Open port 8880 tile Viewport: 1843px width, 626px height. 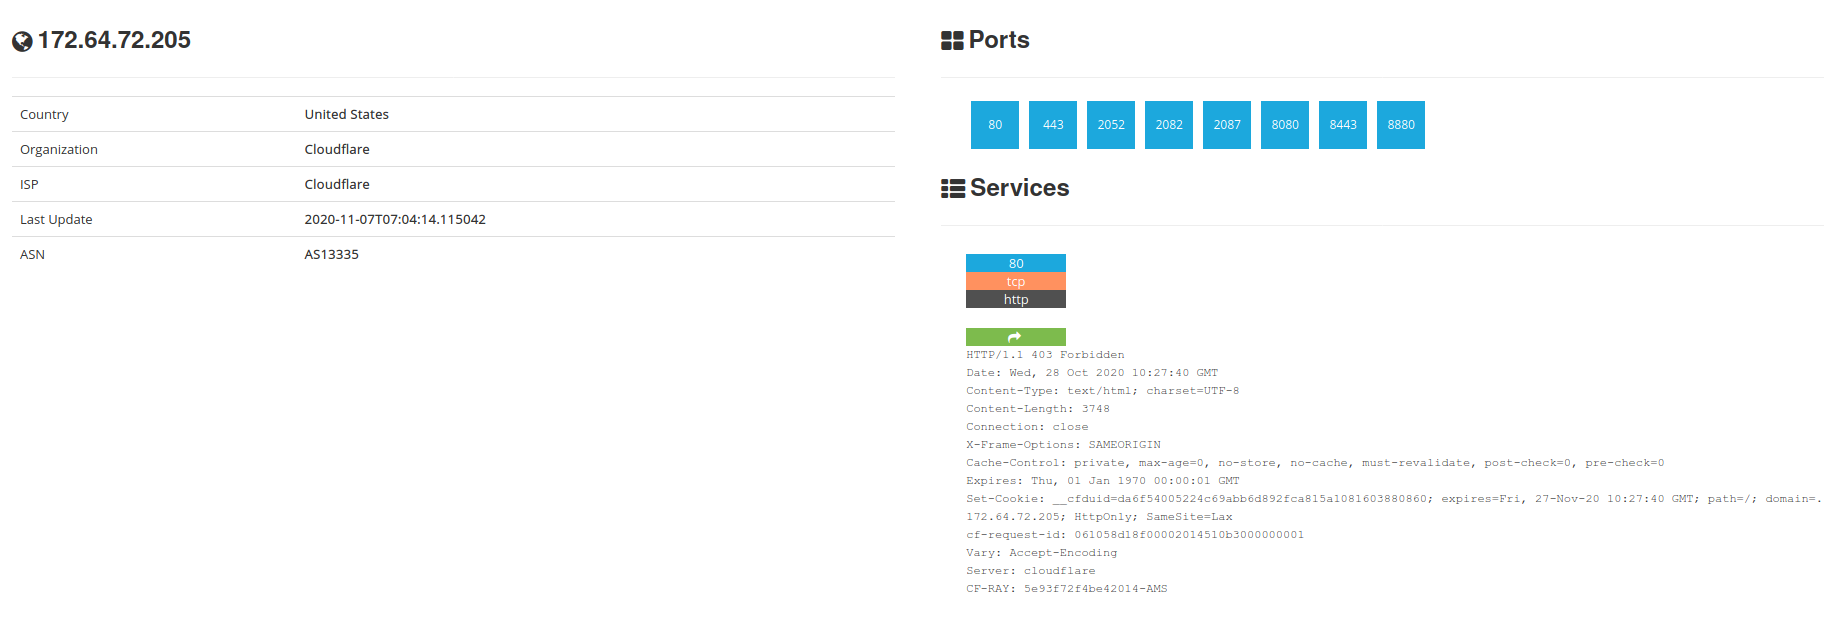point(1401,125)
